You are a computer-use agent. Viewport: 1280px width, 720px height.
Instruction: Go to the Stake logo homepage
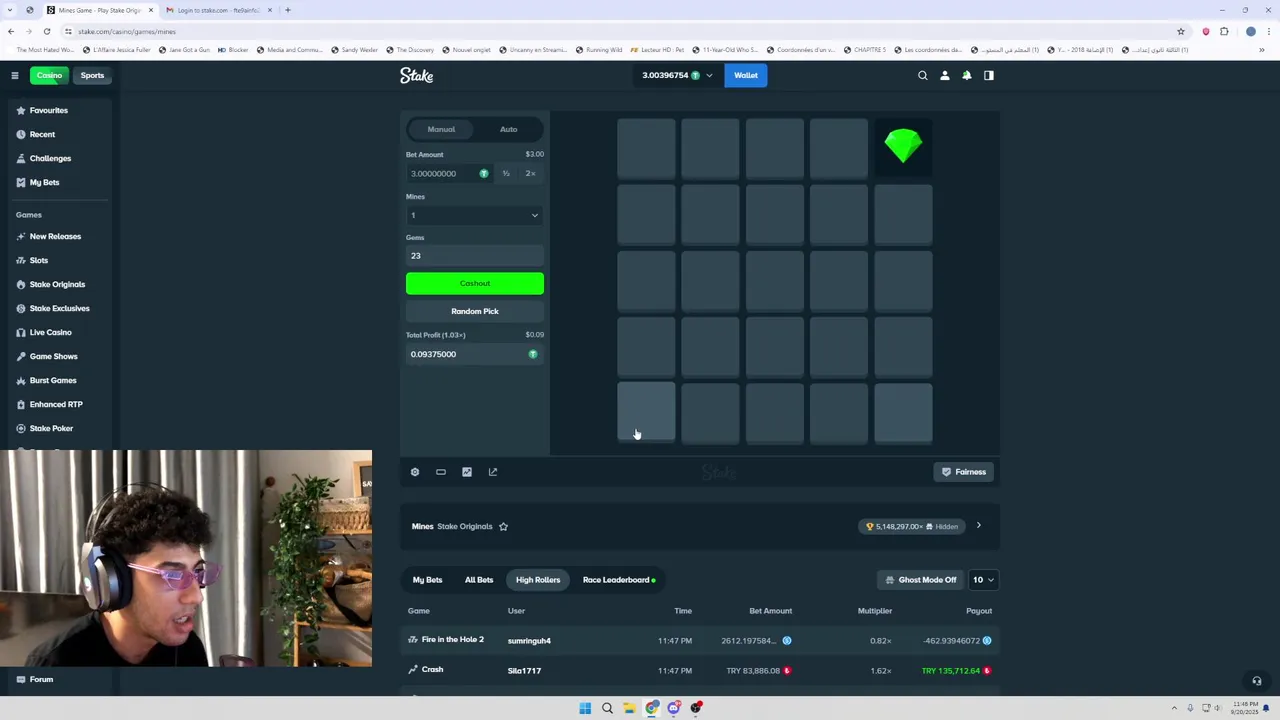tap(417, 75)
